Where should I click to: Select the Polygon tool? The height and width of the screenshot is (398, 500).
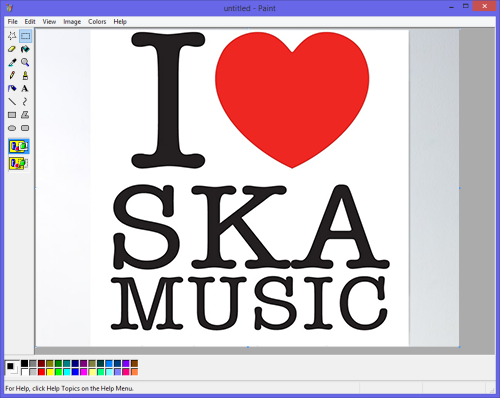click(25, 115)
